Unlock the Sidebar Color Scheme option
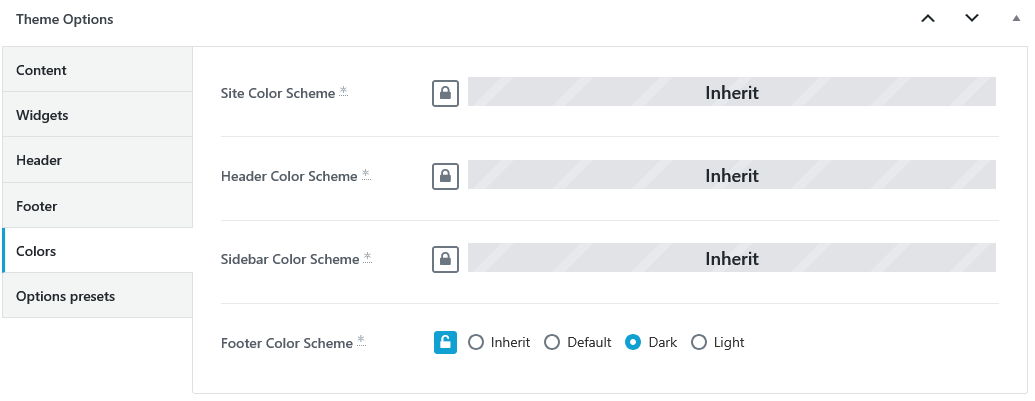The height and width of the screenshot is (401, 1035). (445, 259)
